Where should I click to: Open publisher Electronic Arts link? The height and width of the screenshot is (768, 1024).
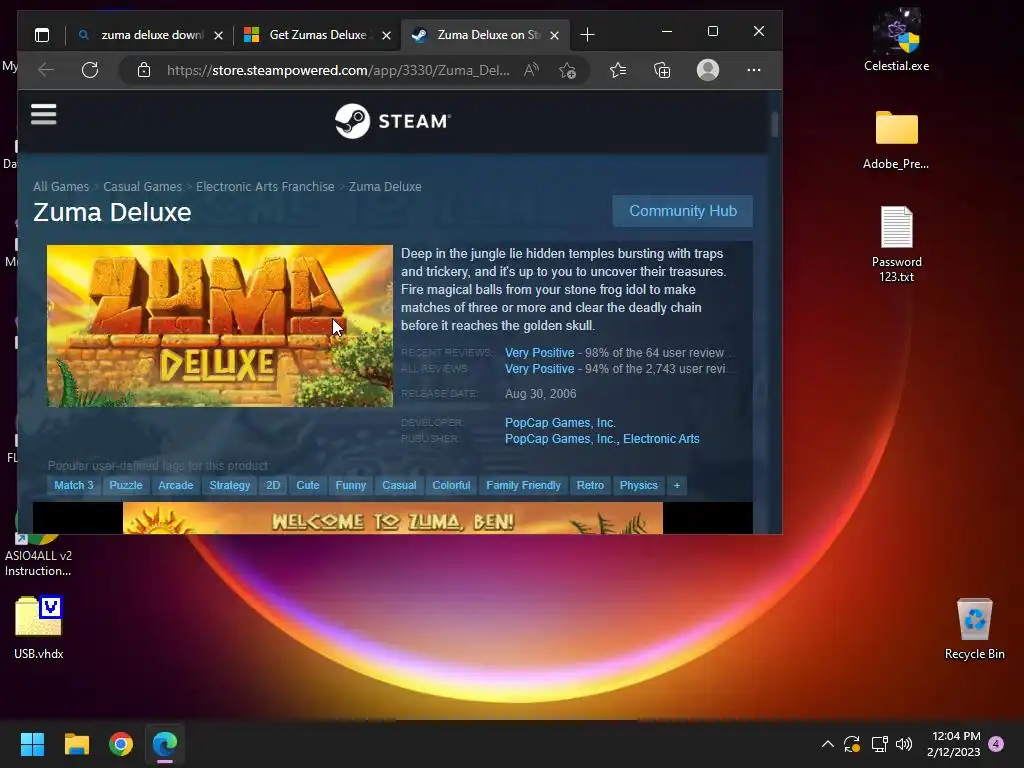tap(661, 439)
